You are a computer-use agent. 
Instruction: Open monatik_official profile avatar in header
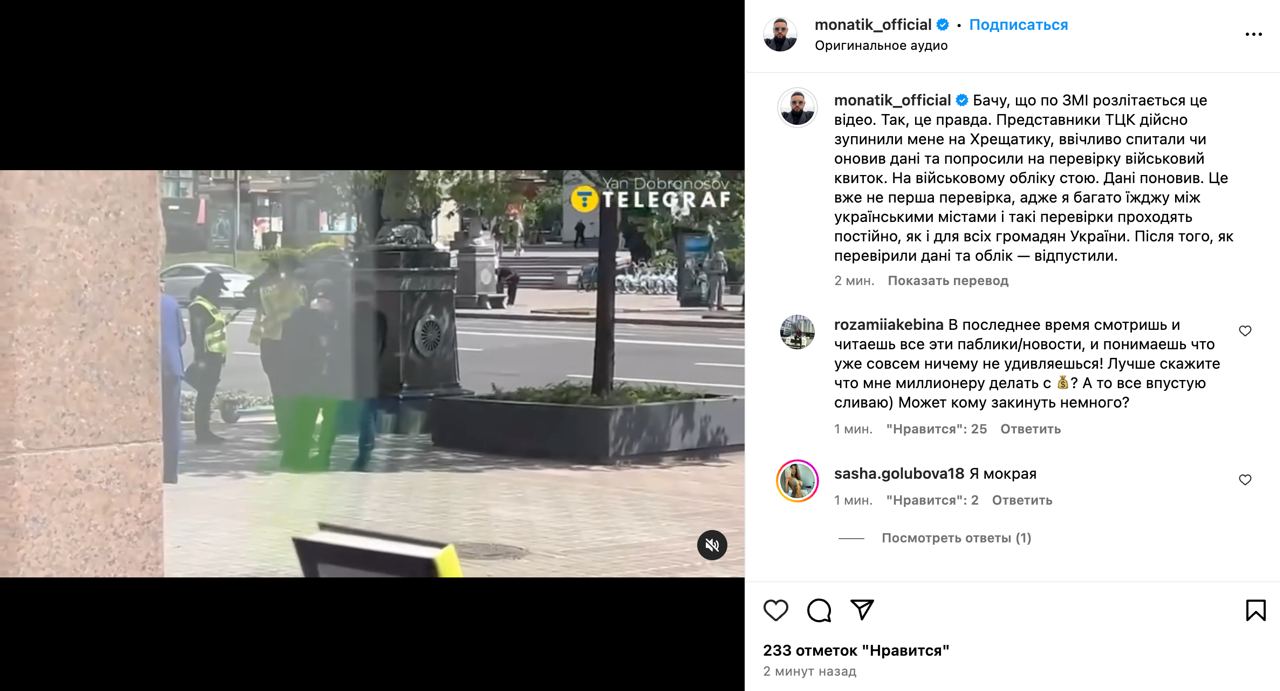click(780, 34)
